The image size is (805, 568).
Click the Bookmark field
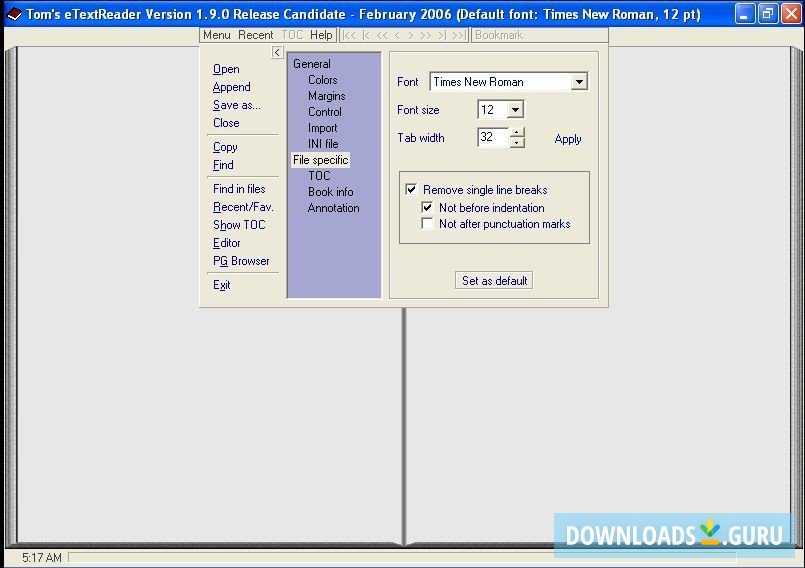(540, 35)
